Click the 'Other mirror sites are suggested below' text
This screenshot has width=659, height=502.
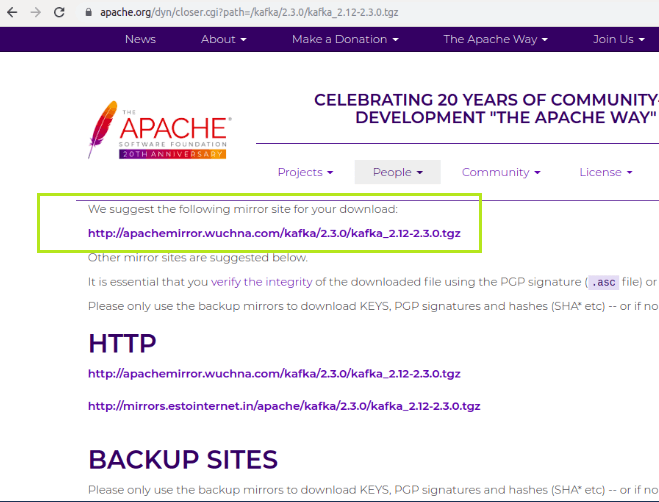point(198,257)
